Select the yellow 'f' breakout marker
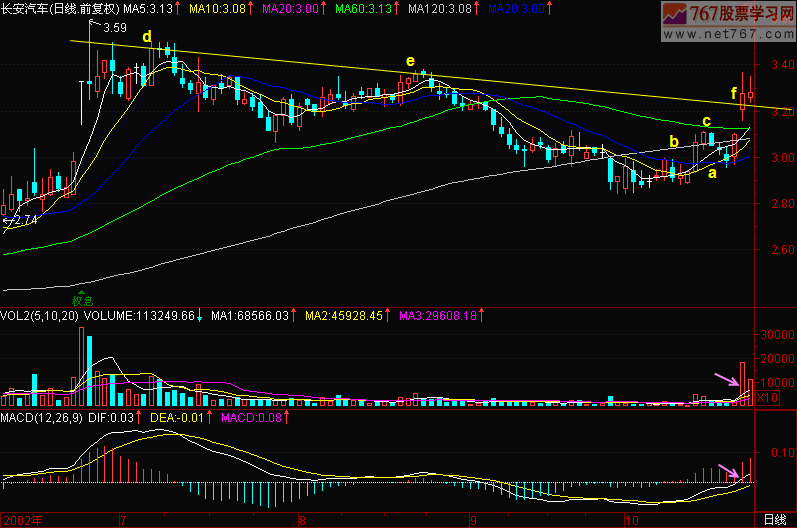Image resolution: width=797 pixels, height=528 pixels. [x=734, y=95]
